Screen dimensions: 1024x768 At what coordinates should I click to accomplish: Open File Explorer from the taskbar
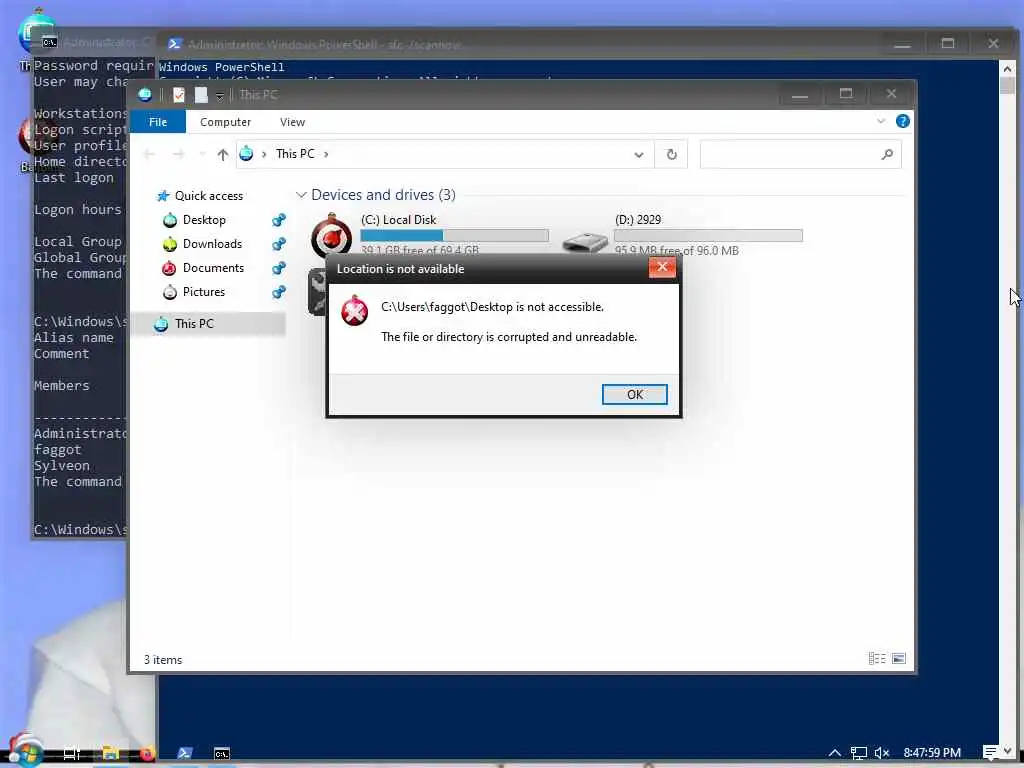click(110, 753)
